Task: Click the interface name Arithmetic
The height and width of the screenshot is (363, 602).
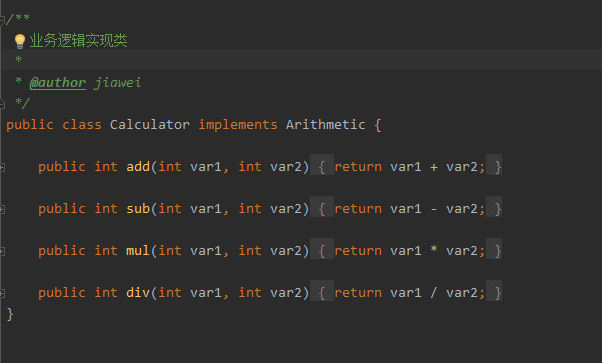Action: coord(326,124)
